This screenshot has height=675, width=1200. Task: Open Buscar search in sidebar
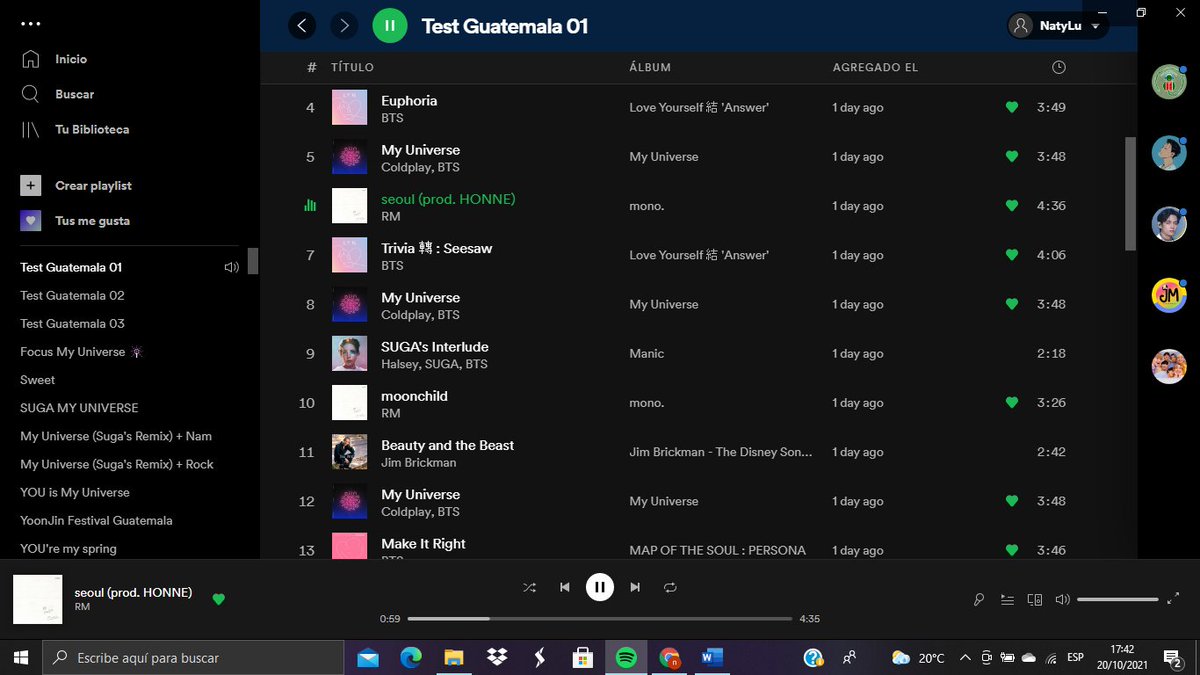pyautogui.click(x=58, y=94)
